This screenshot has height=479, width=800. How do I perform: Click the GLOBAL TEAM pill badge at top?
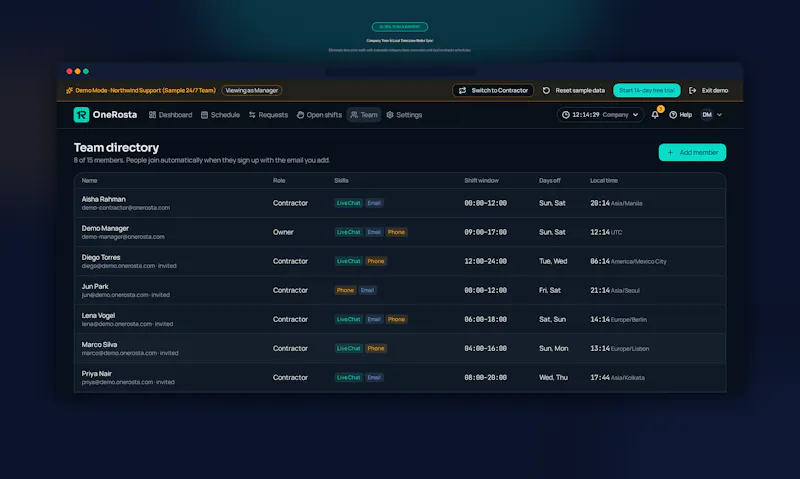(x=399, y=27)
